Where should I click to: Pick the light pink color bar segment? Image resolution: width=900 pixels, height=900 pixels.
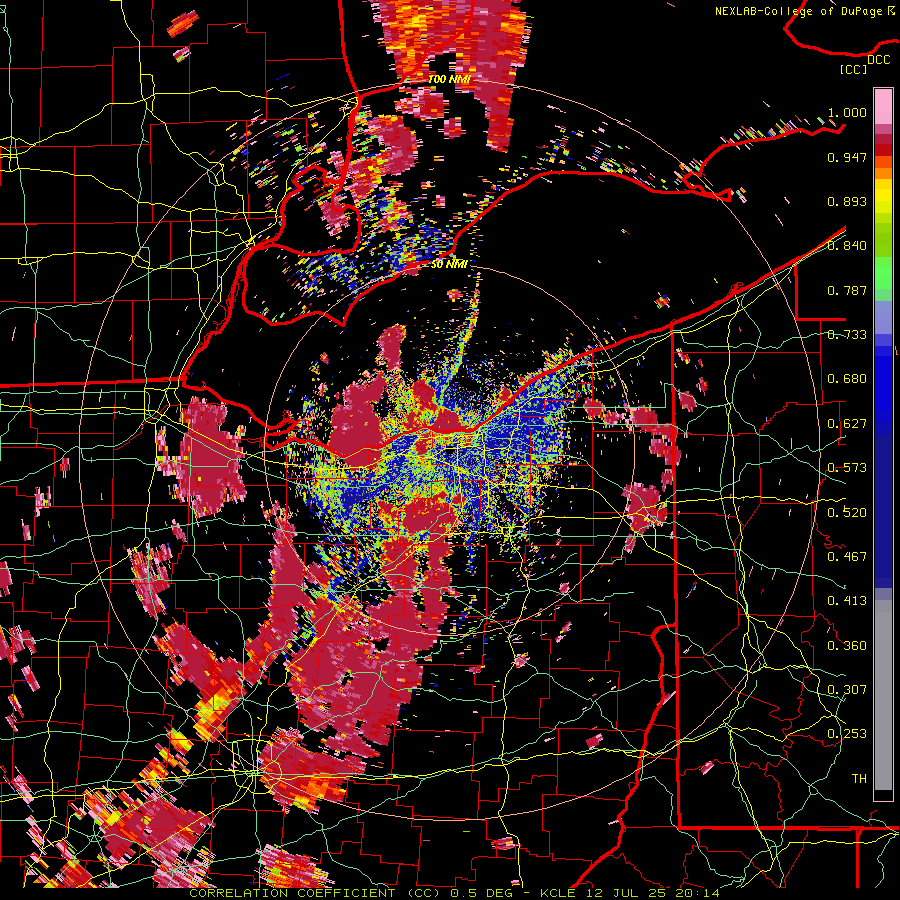[883, 106]
